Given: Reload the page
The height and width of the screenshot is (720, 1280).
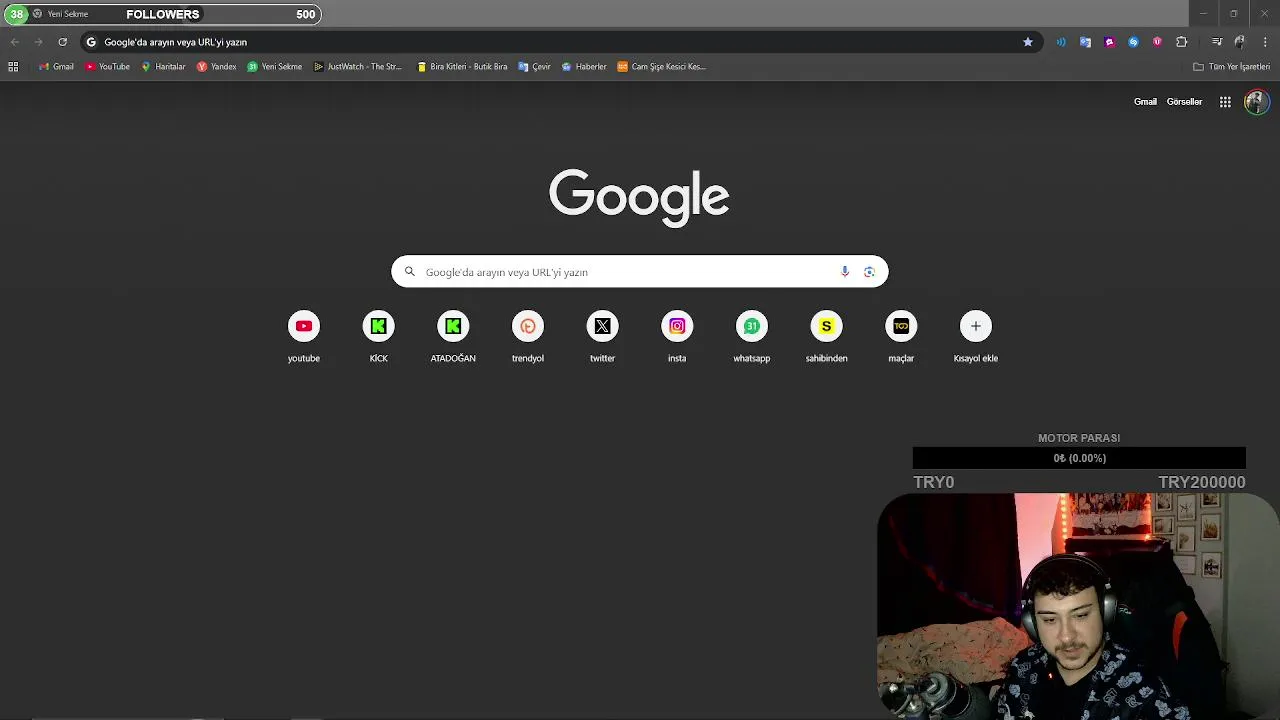Looking at the screenshot, I should click(x=62, y=42).
